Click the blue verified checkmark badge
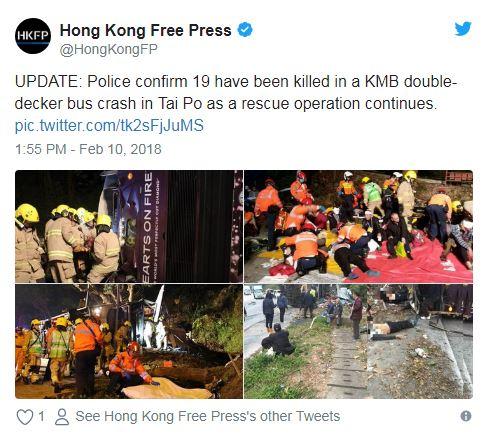 pos(245,30)
